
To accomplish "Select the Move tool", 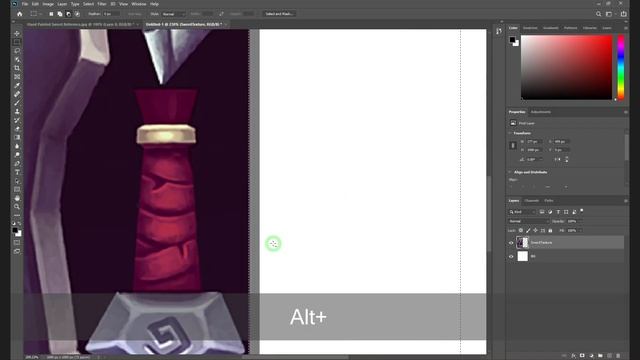I will point(17,33).
